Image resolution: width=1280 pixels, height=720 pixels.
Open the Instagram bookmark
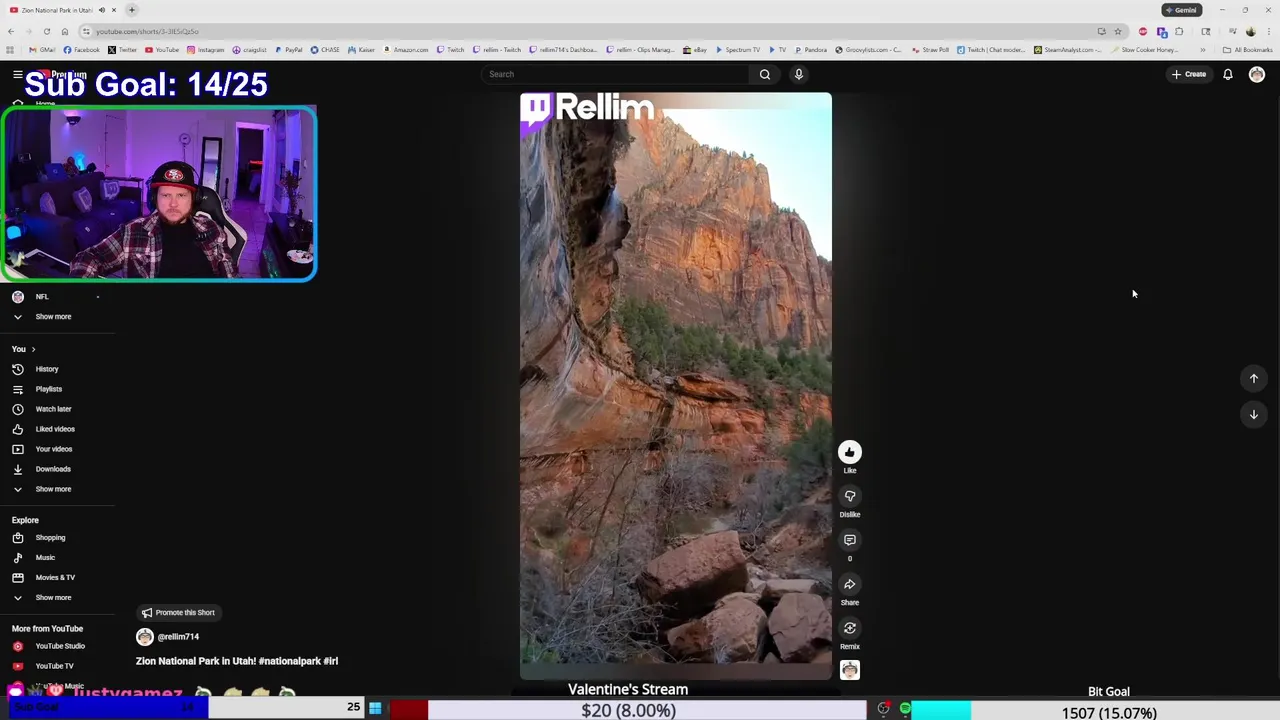click(205, 50)
